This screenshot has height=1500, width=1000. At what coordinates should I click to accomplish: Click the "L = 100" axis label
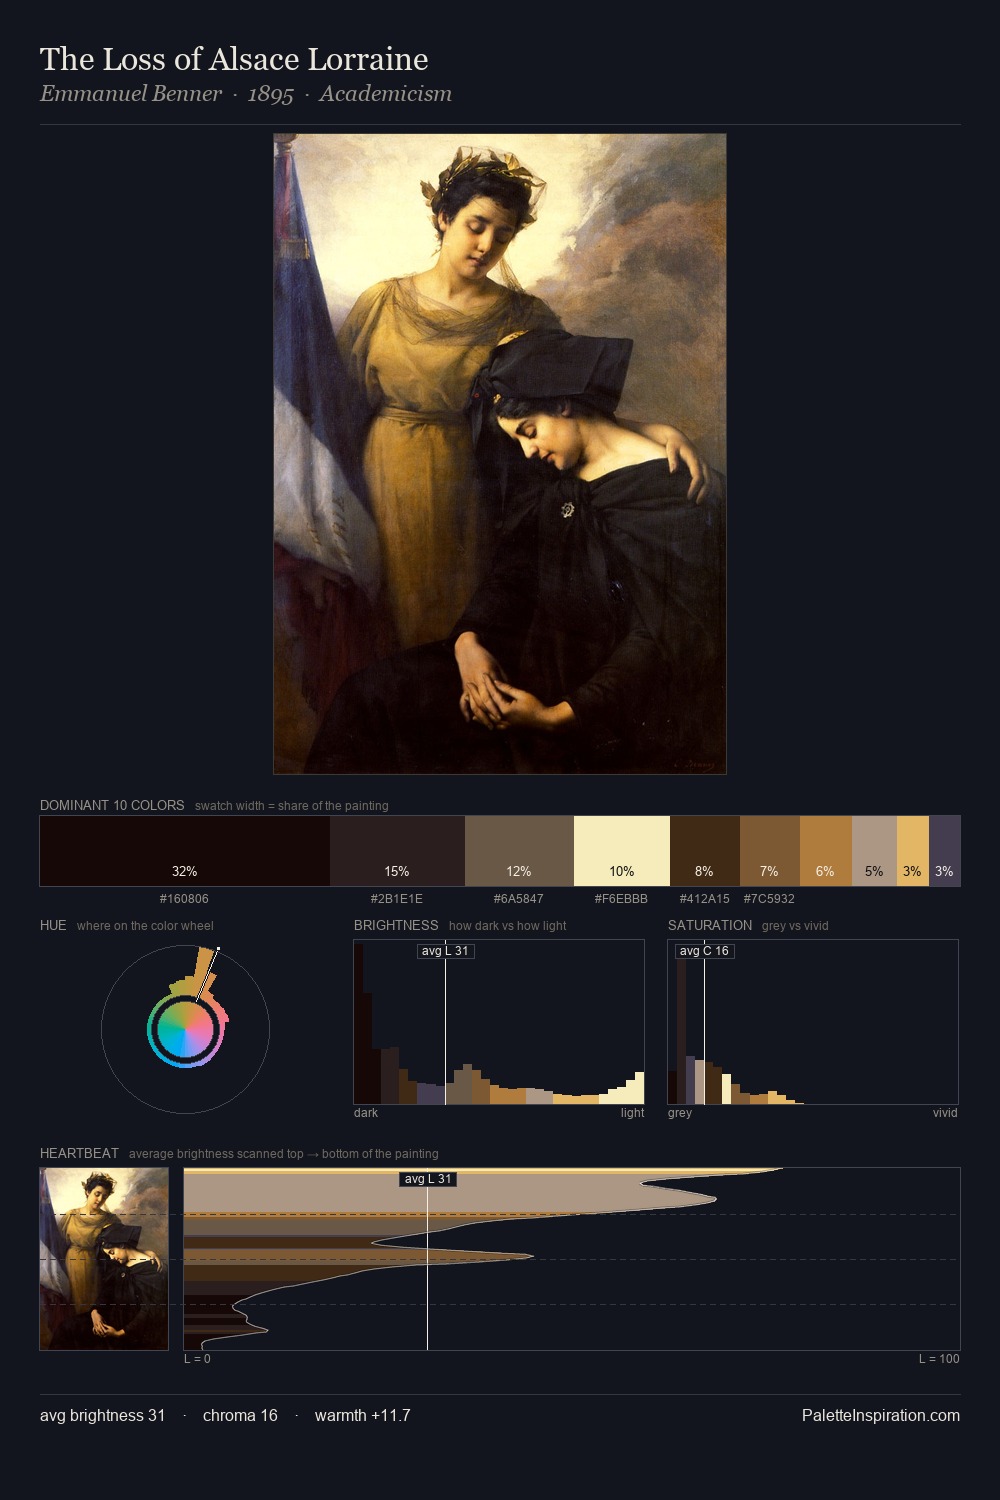939,1359
